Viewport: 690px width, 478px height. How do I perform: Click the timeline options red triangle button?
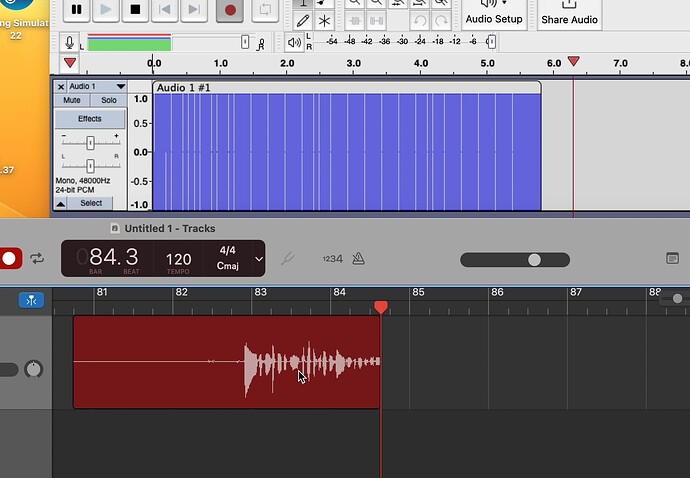pos(70,63)
